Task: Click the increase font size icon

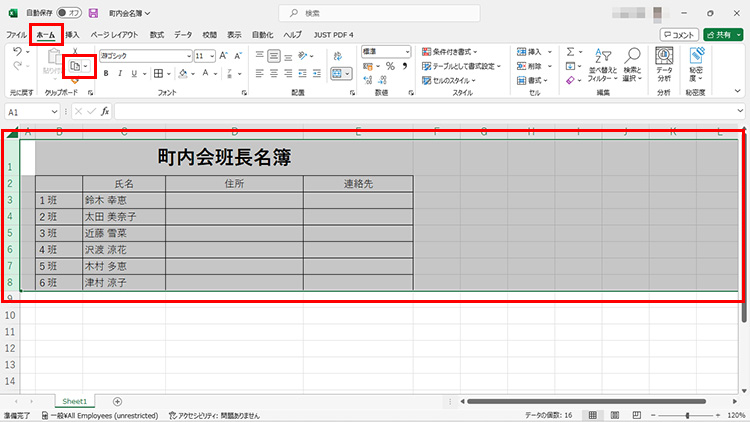Action: (224, 56)
